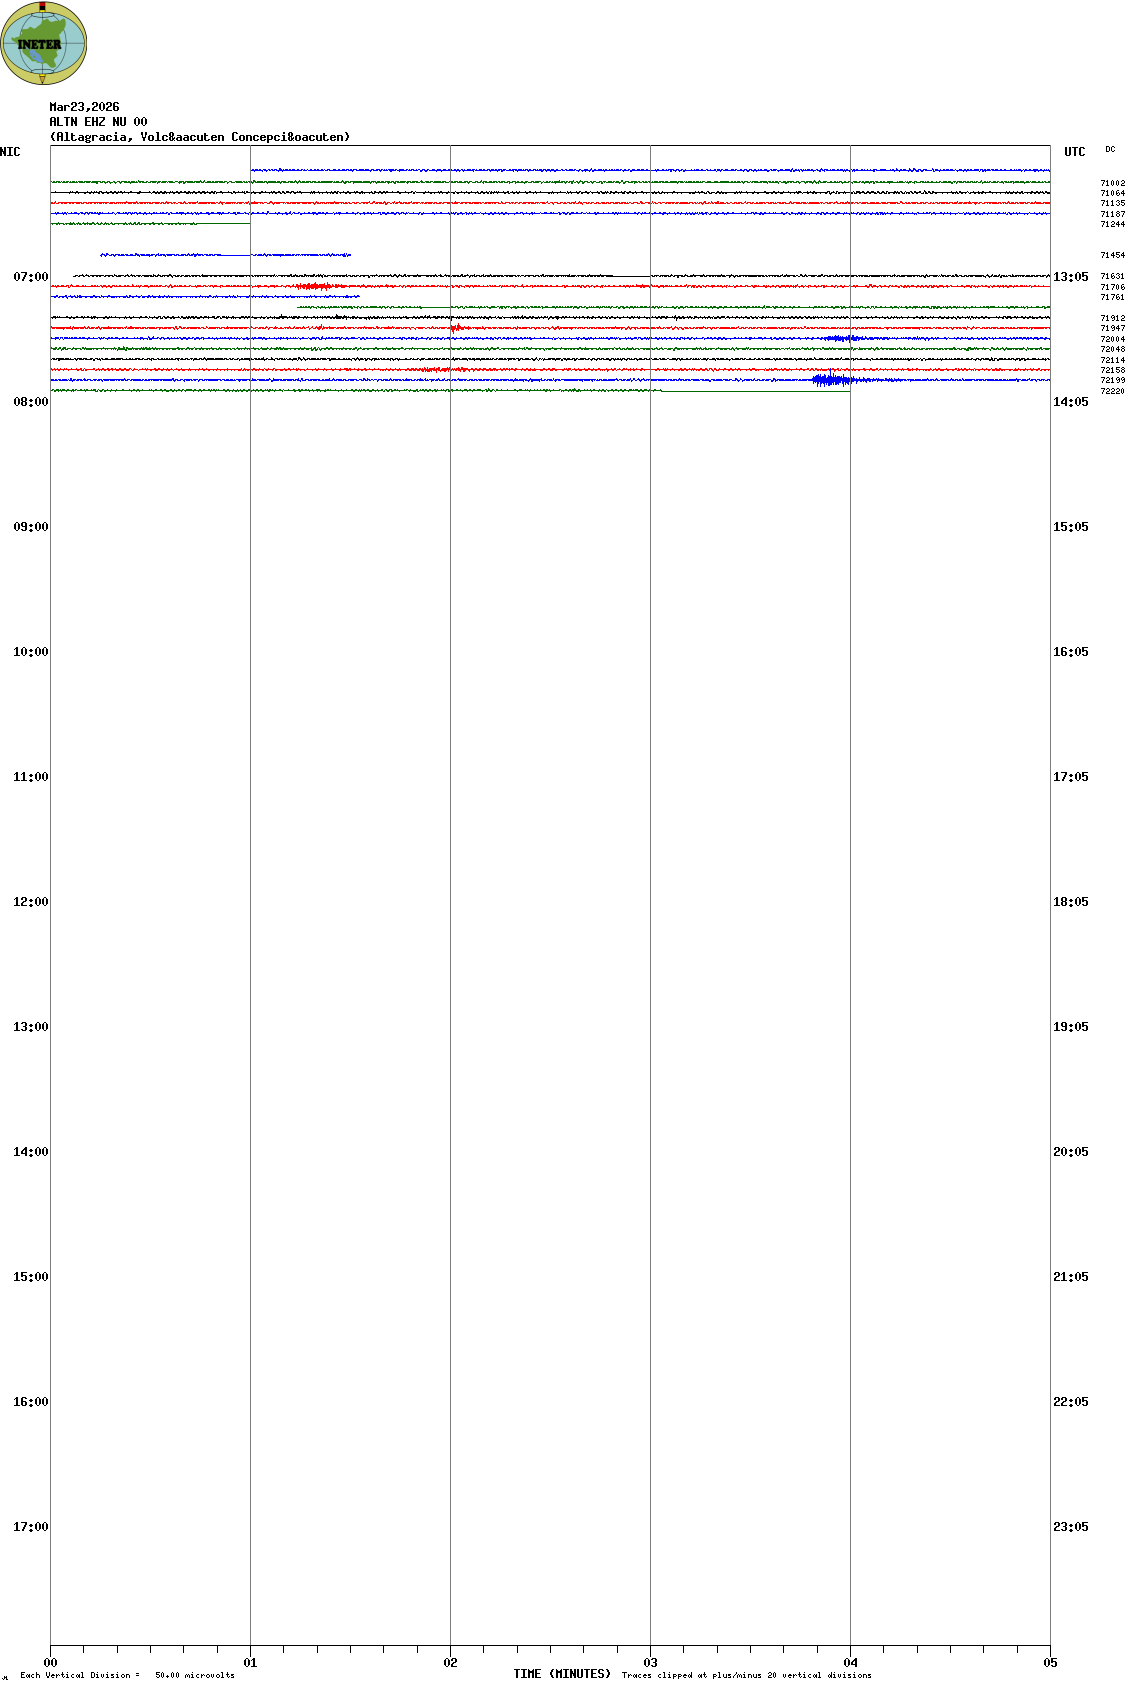Select the 13:05 UTC time marker
This screenshot has height=1689, width=1130.
[1070, 277]
